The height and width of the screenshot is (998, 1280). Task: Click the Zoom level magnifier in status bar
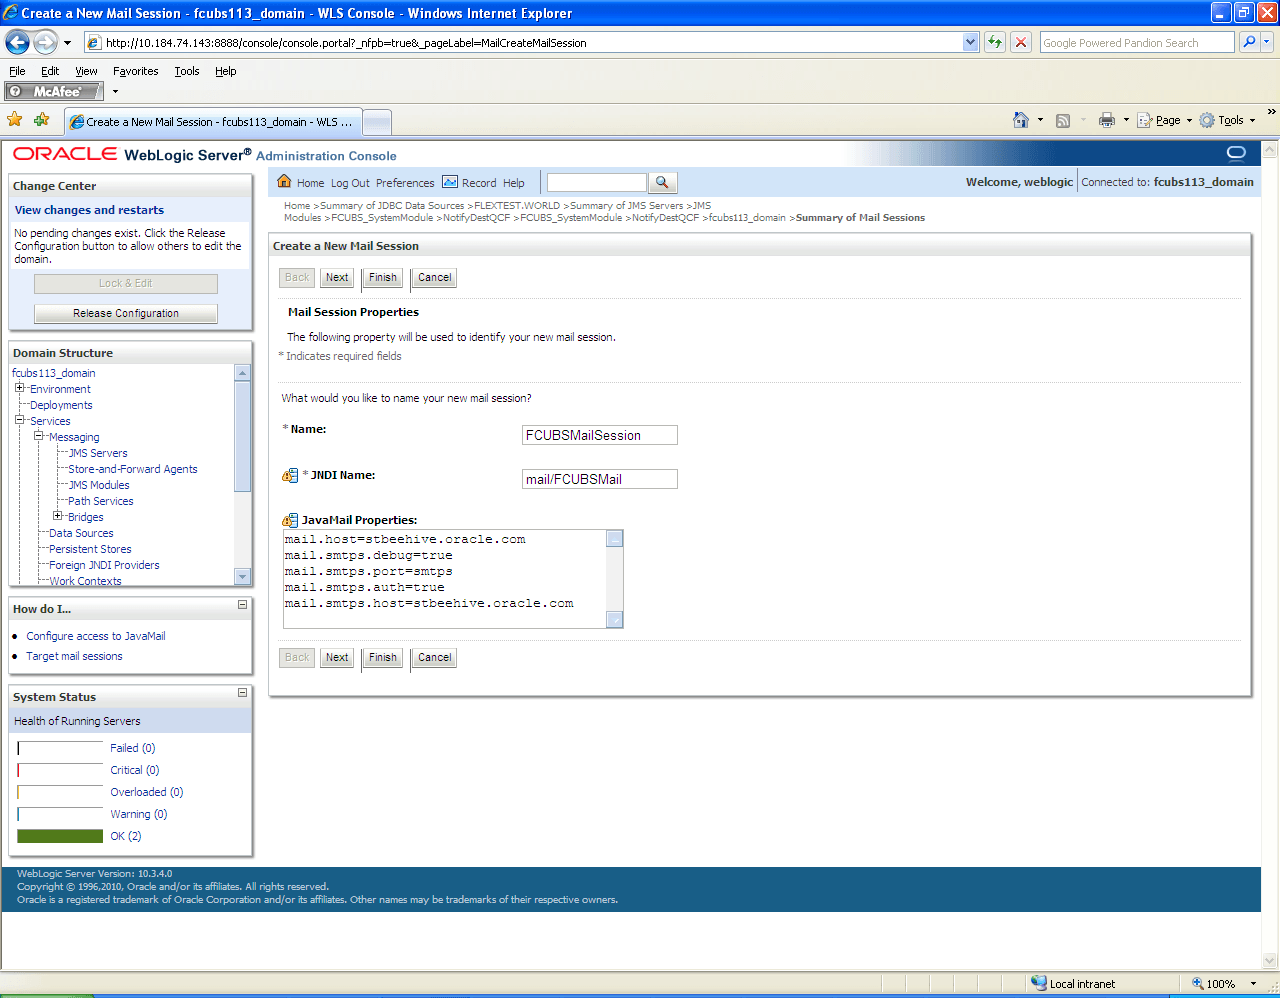(1198, 984)
